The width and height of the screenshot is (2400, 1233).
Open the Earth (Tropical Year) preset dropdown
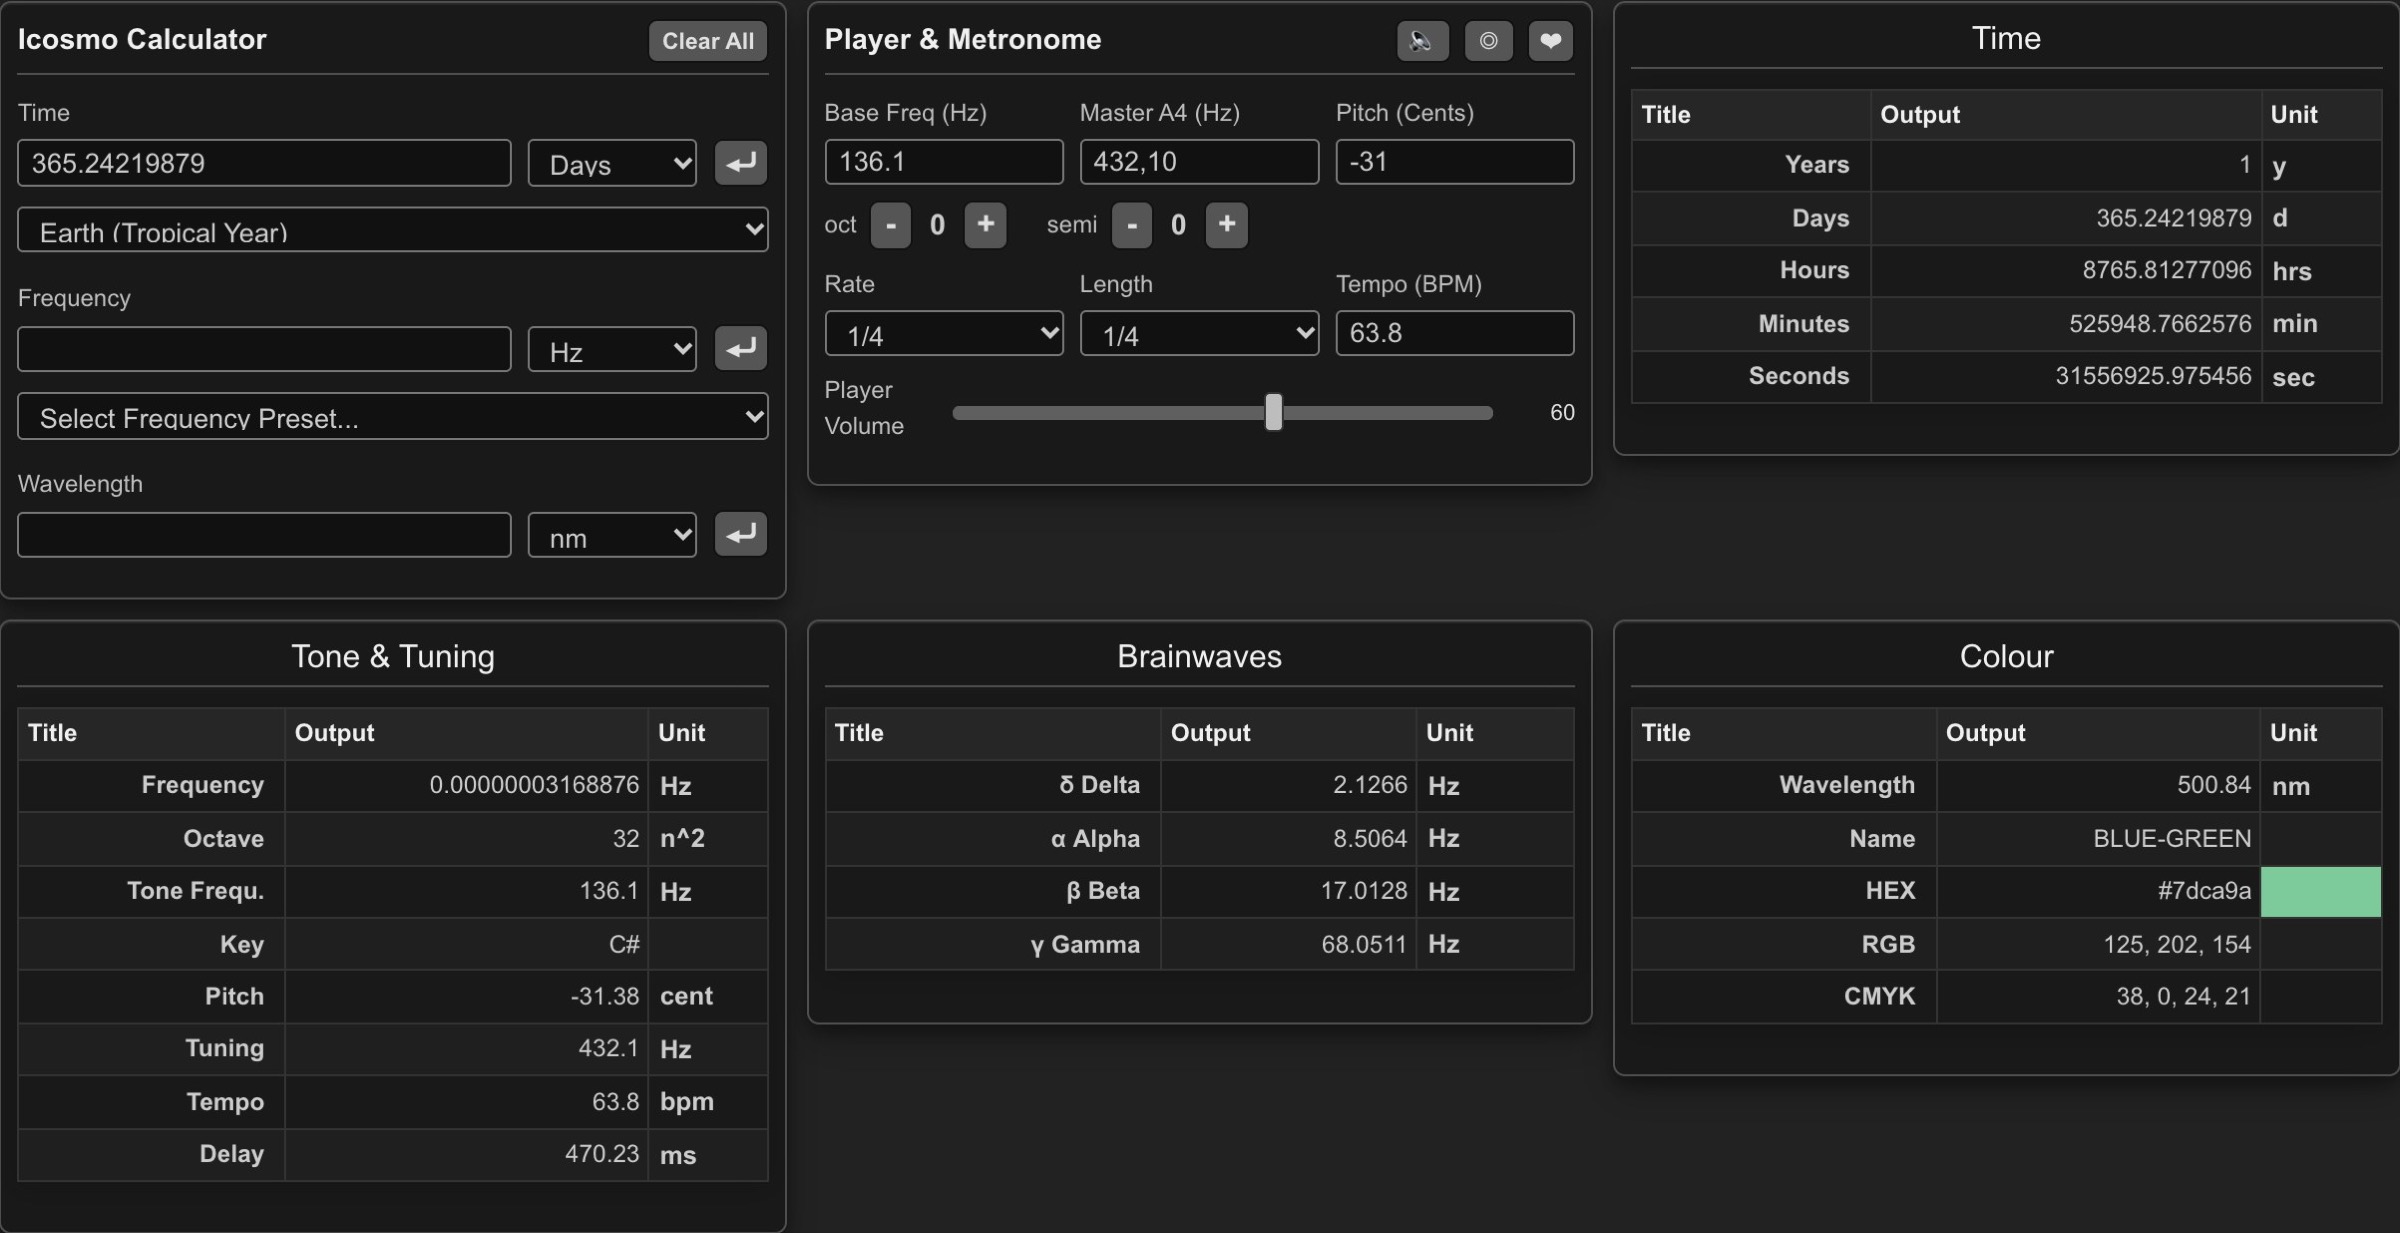pyautogui.click(x=392, y=230)
